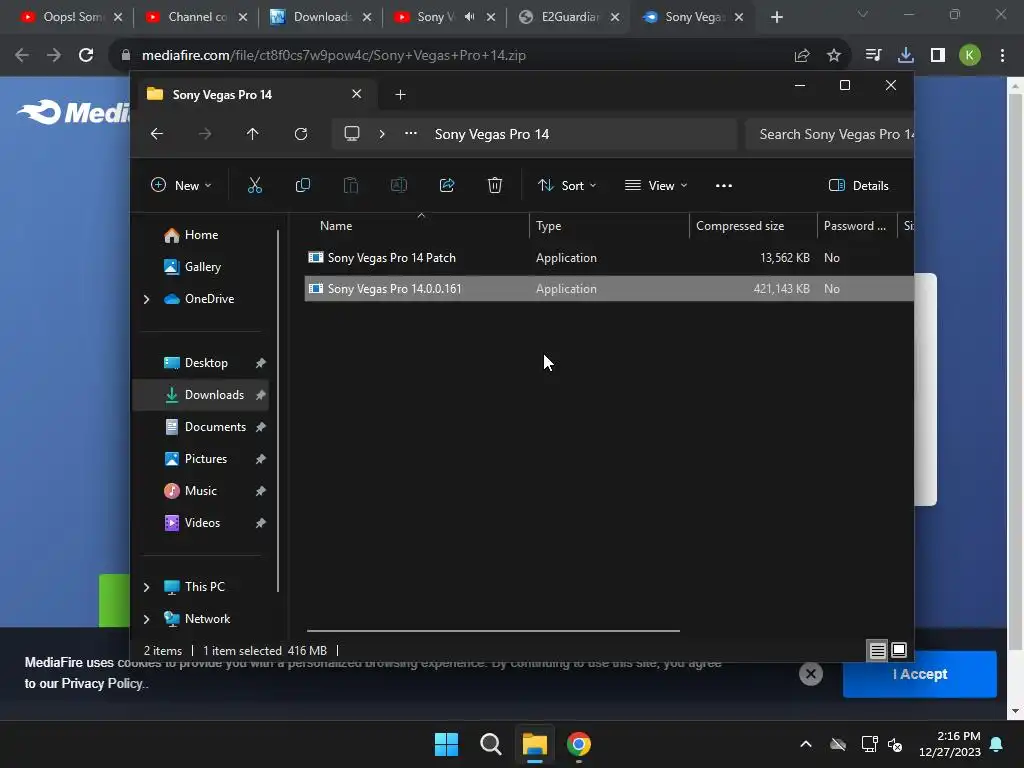Open the address bar ellipsis breadcrumb menu
This screenshot has height=768, width=1024.
coord(411,133)
